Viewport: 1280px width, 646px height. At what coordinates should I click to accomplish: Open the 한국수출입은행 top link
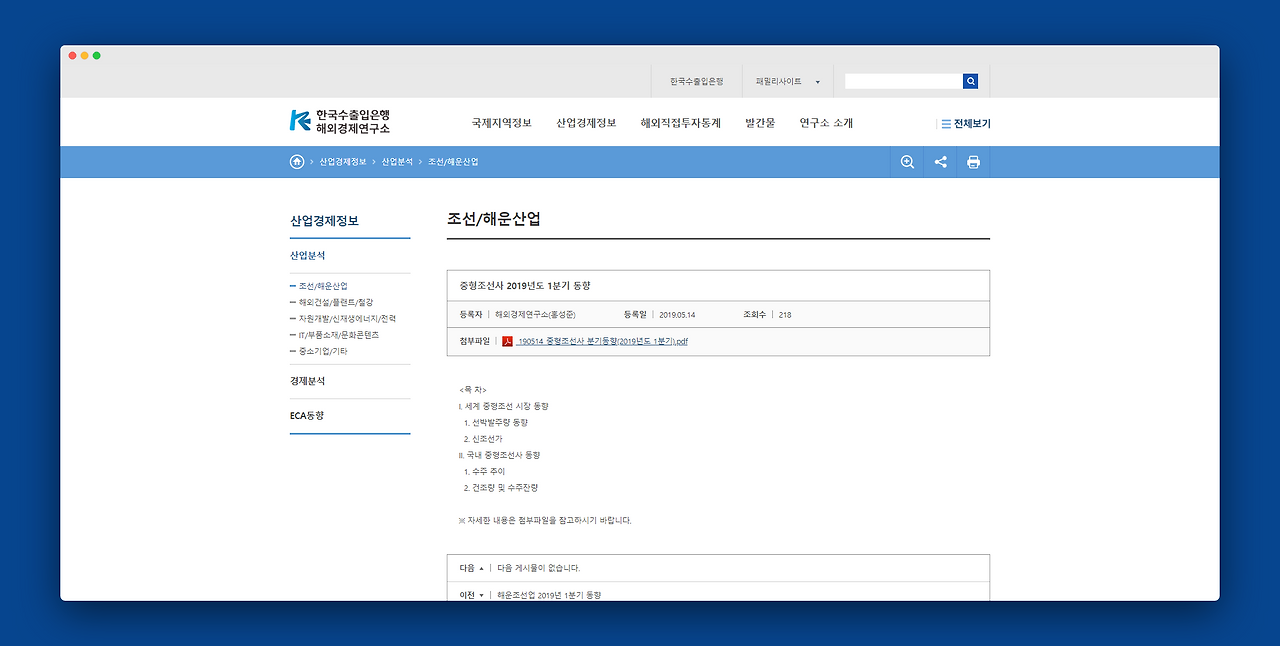coord(696,82)
